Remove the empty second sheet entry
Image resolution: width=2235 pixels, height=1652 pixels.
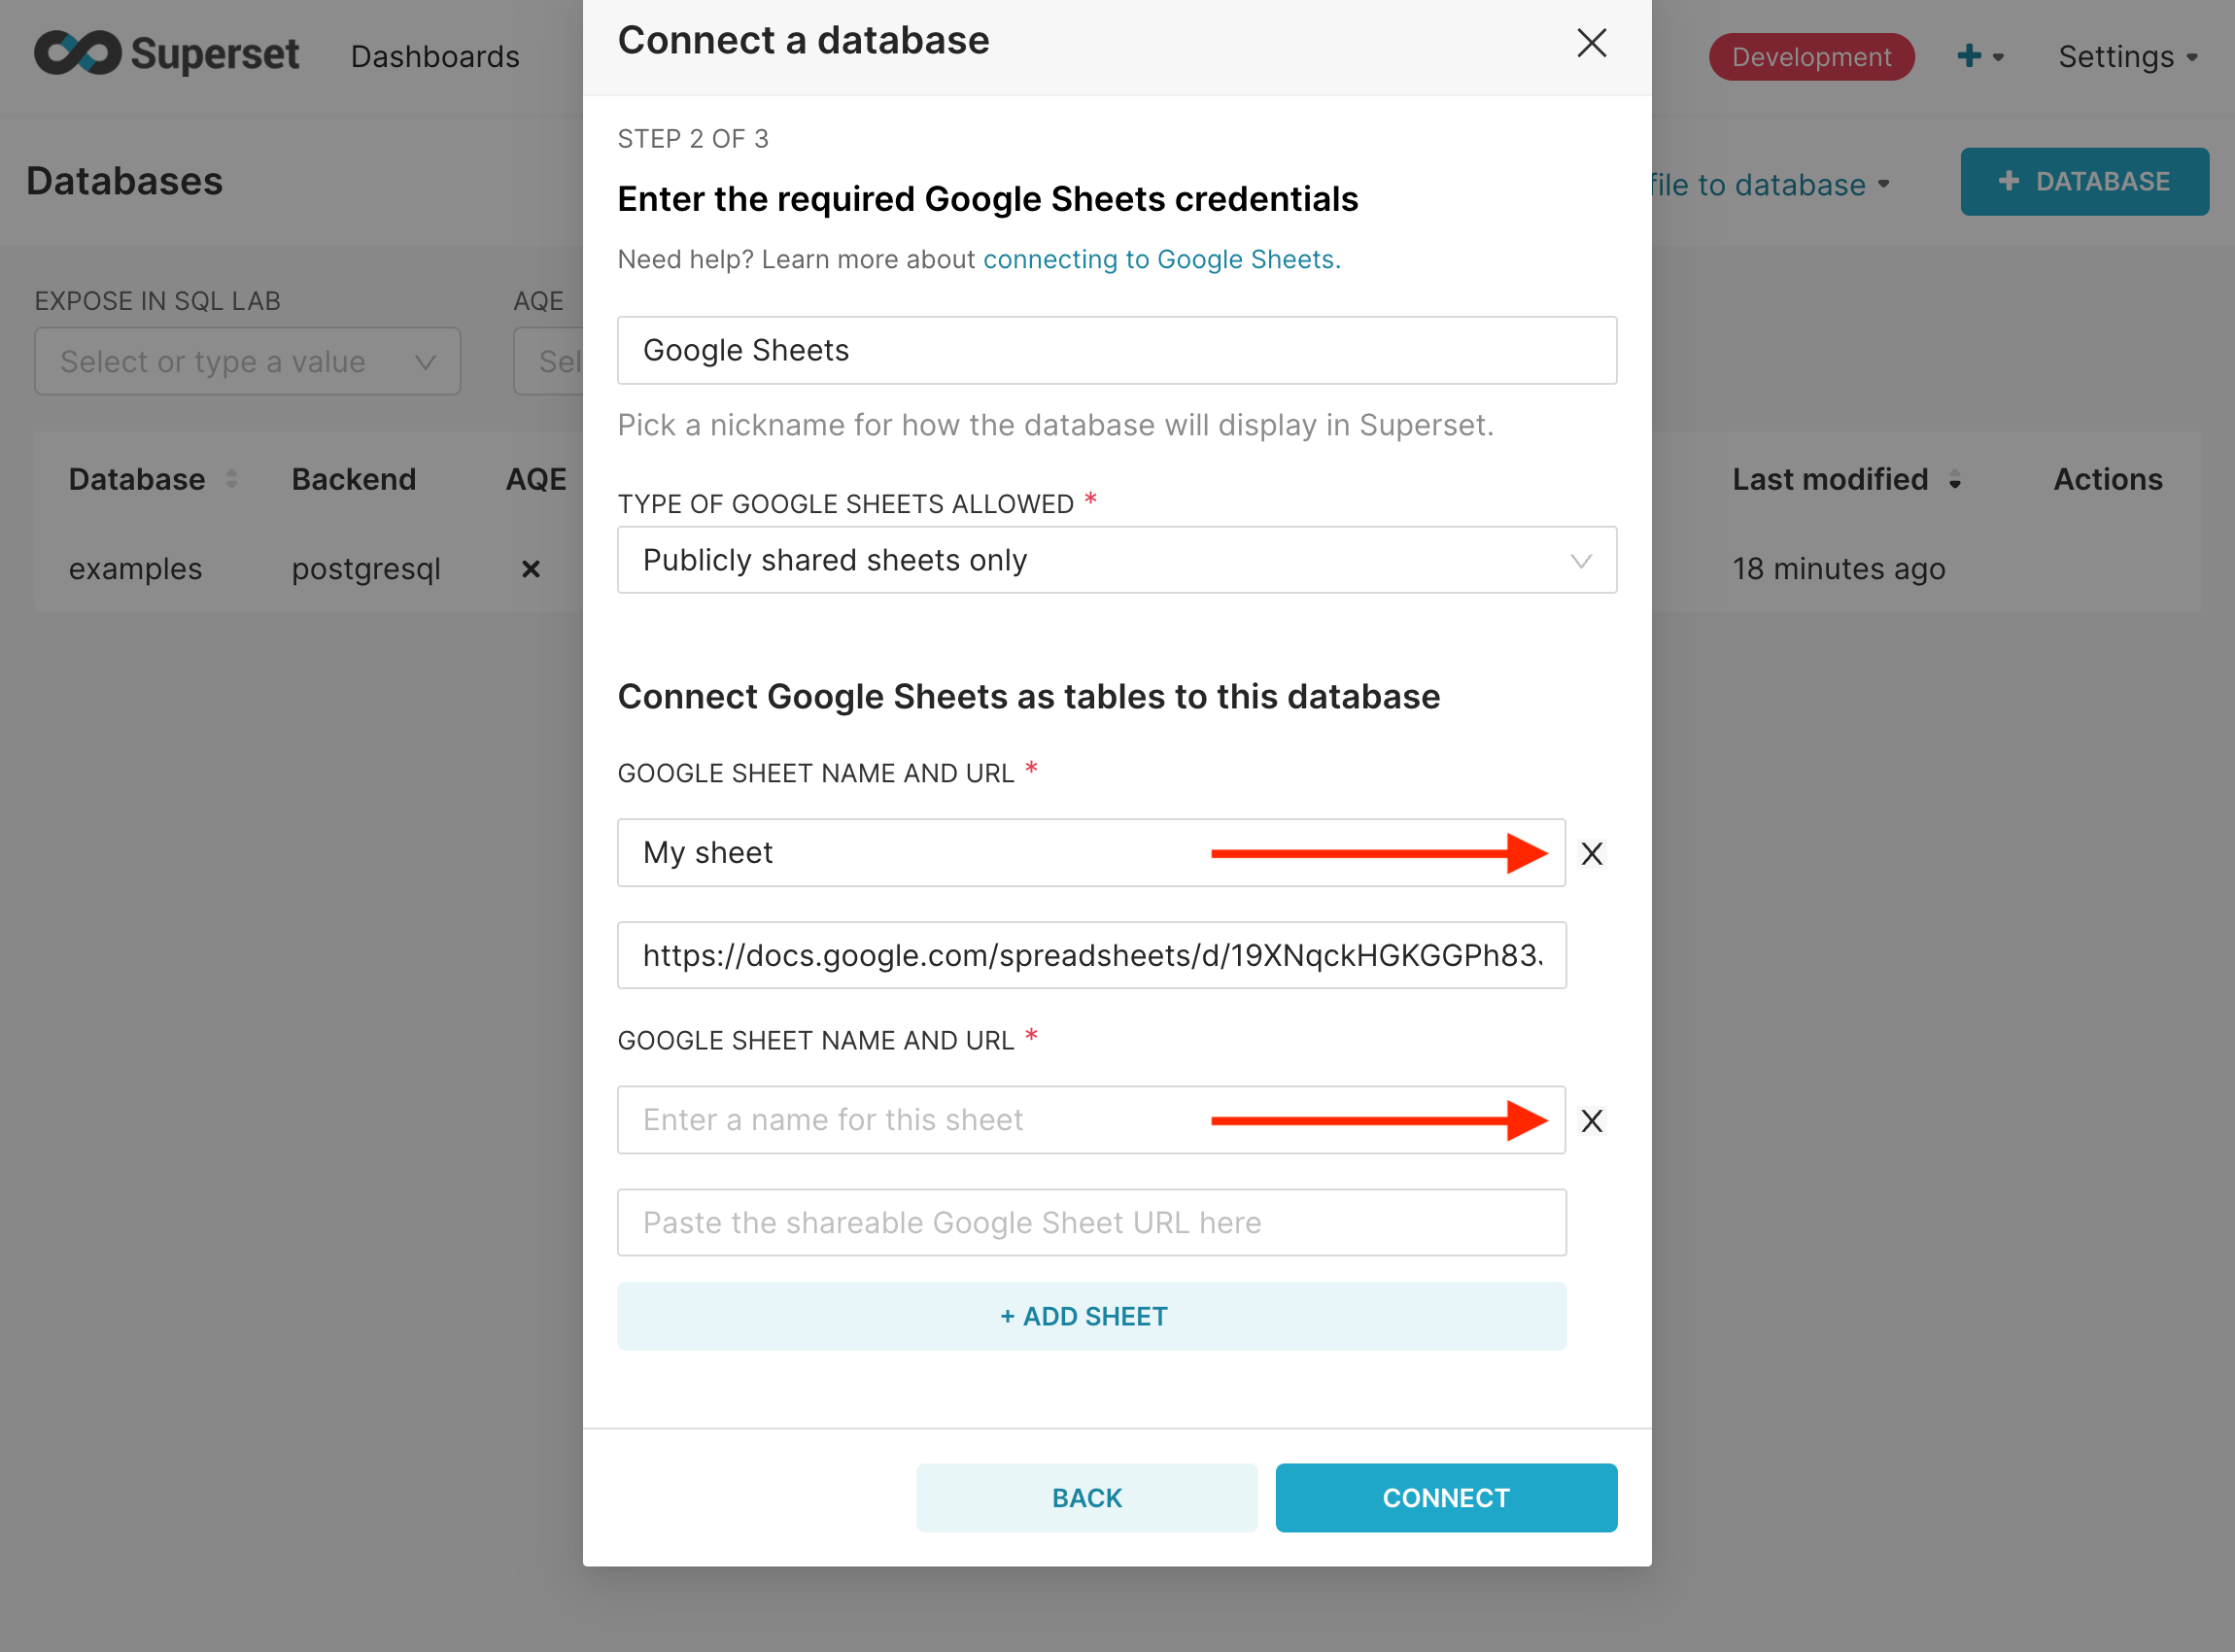[x=1591, y=1120]
